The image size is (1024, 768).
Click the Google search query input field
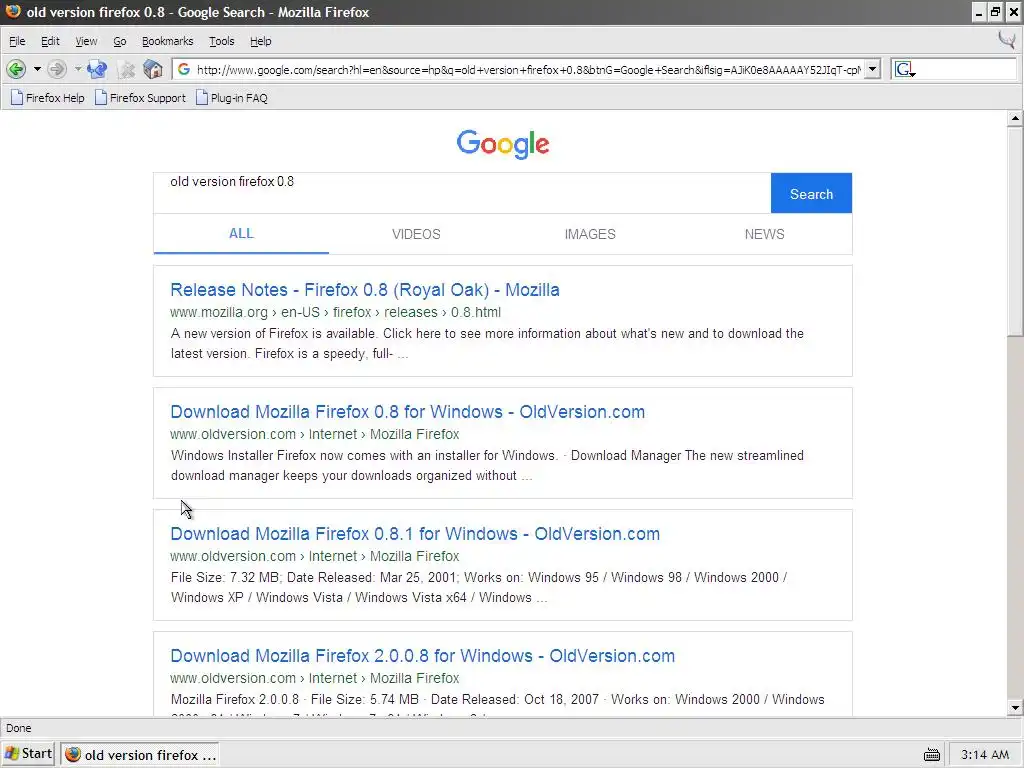tap(462, 193)
